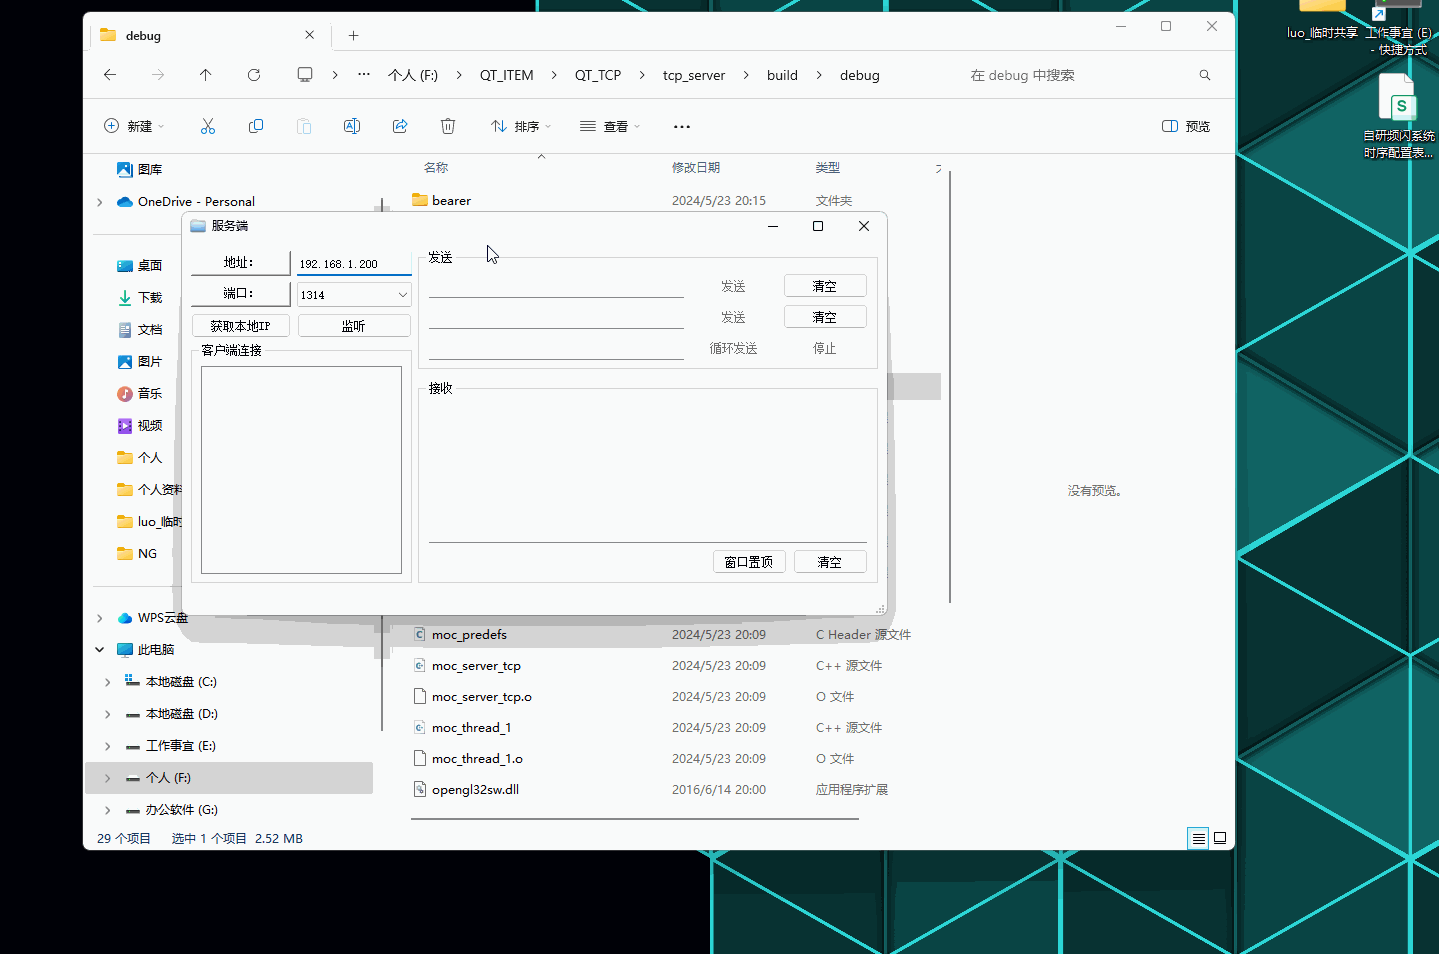Viewport: 1439px width, 954px height.
Task: Click the Copy icon in Explorer toolbar
Action: pyautogui.click(x=256, y=126)
